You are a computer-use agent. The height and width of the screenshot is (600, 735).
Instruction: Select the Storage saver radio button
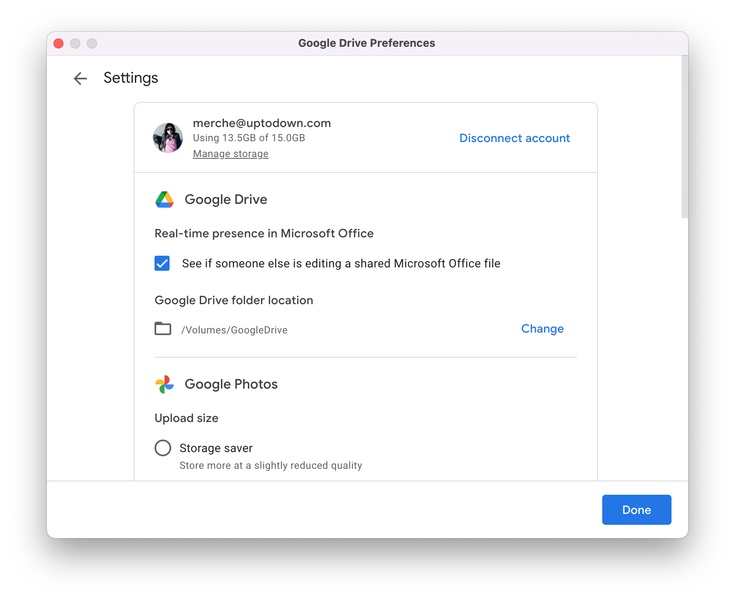(x=163, y=448)
